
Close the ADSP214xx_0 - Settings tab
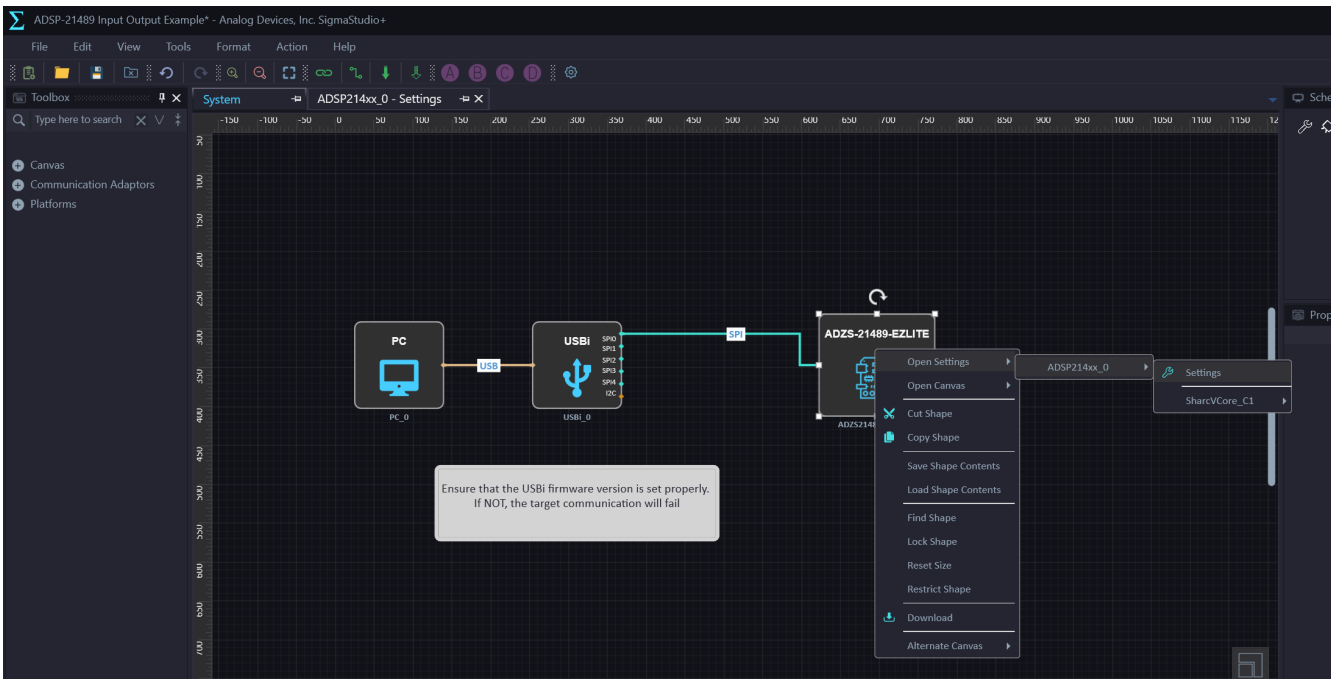(x=479, y=99)
